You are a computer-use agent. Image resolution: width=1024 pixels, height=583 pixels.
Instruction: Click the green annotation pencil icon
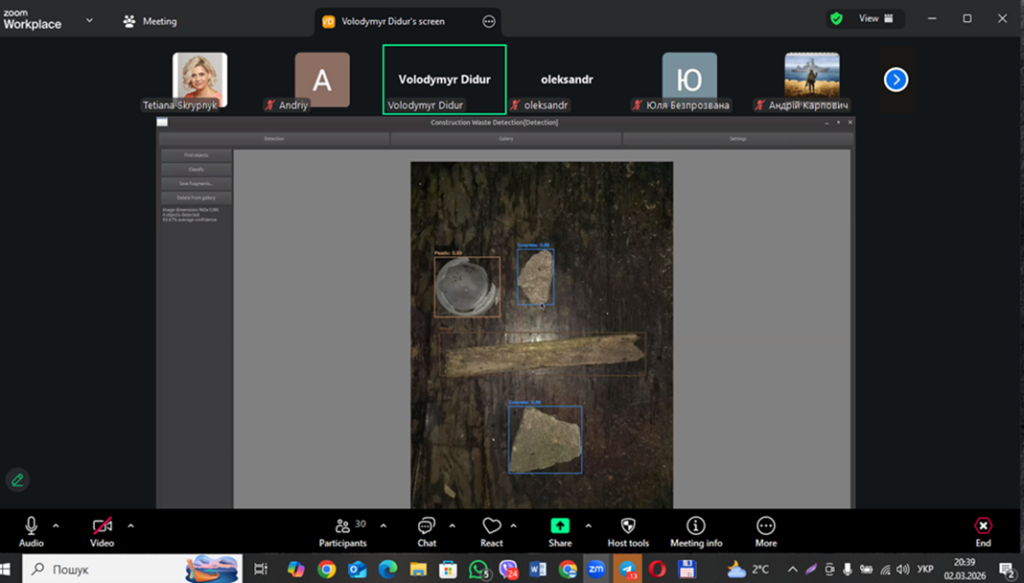tap(17, 479)
